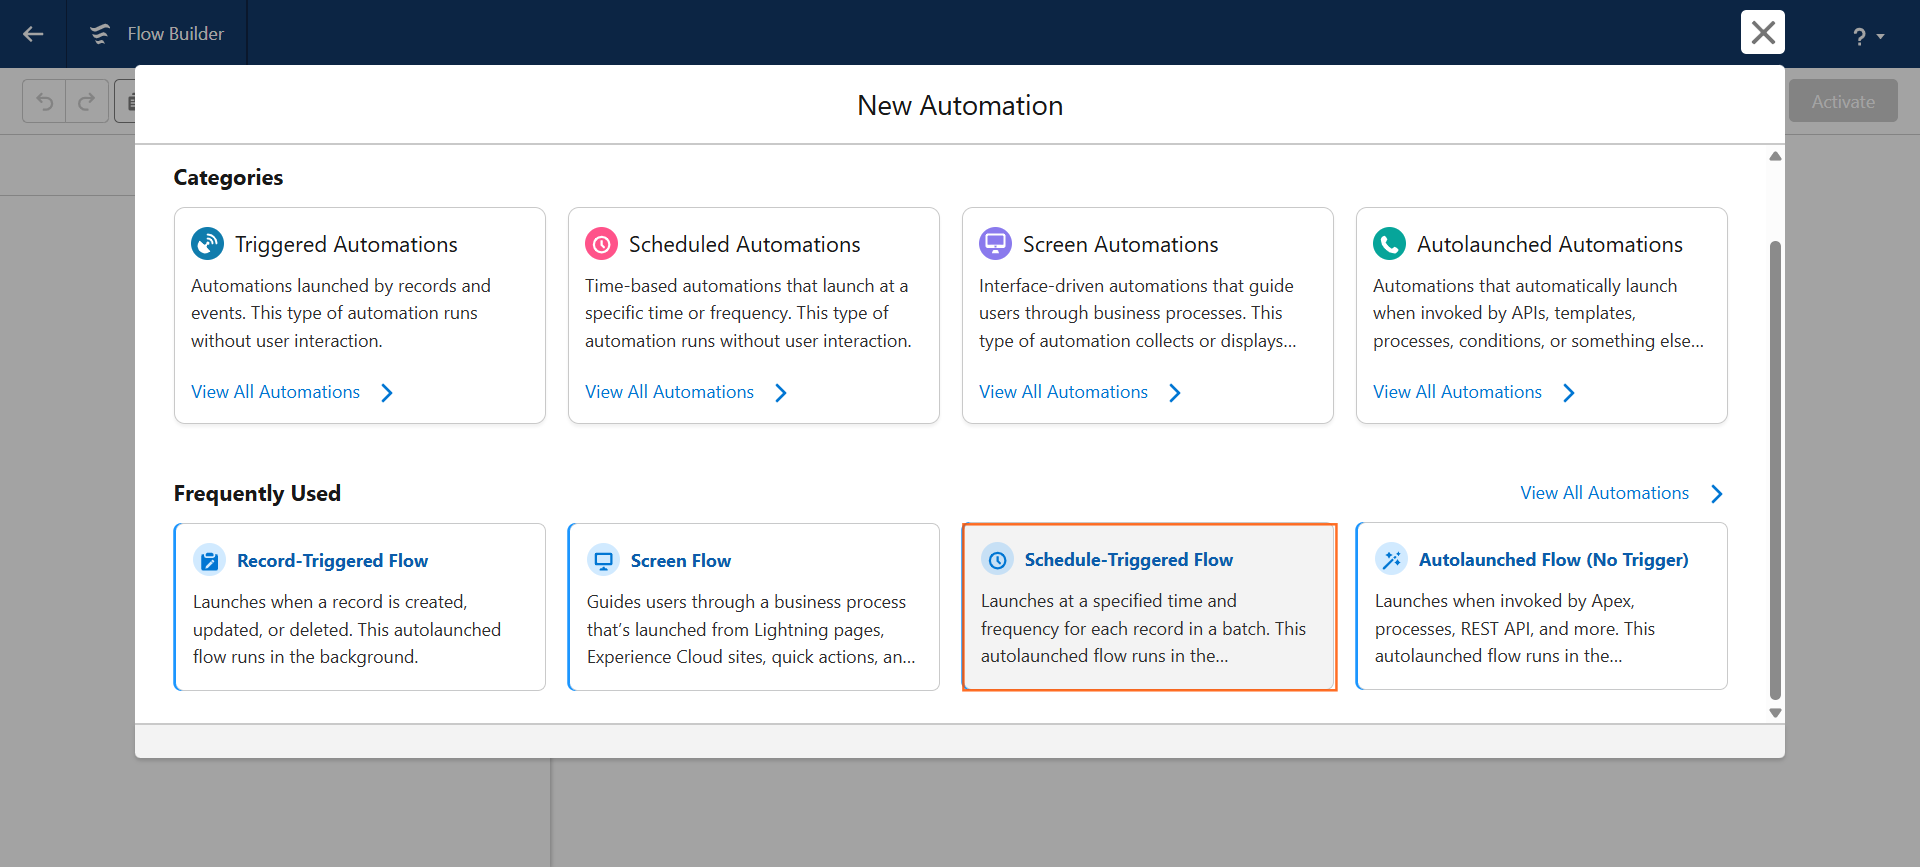This screenshot has height=867, width=1920.
Task: Click the Record-Triggered Flow clipboard icon
Action: pyautogui.click(x=209, y=560)
